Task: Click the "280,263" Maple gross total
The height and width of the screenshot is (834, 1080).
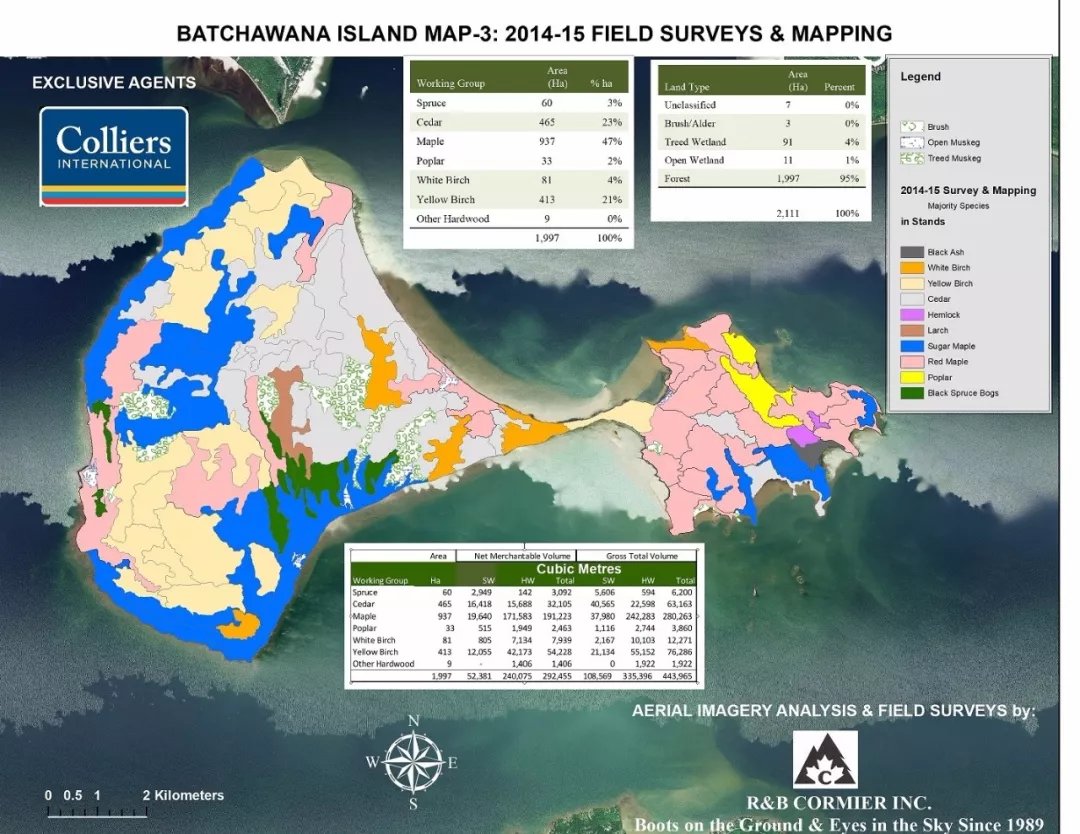Action: click(x=677, y=616)
